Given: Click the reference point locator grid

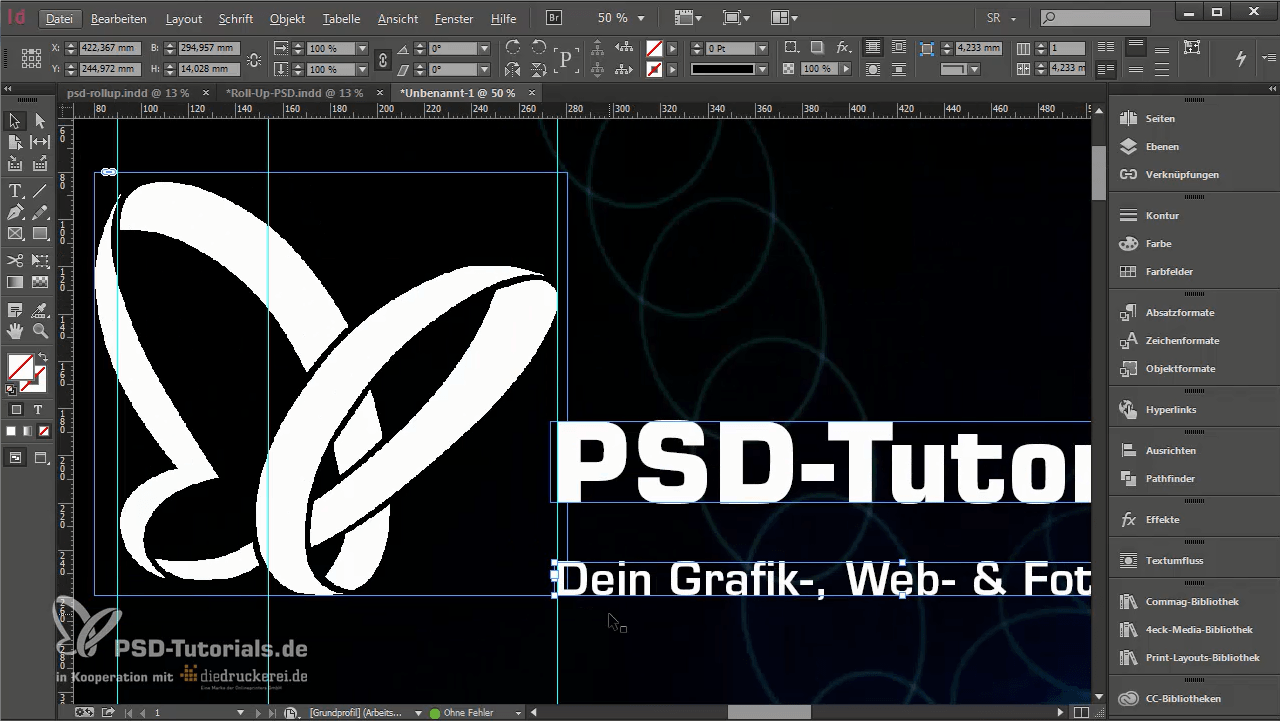Looking at the screenshot, I should (30, 58).
